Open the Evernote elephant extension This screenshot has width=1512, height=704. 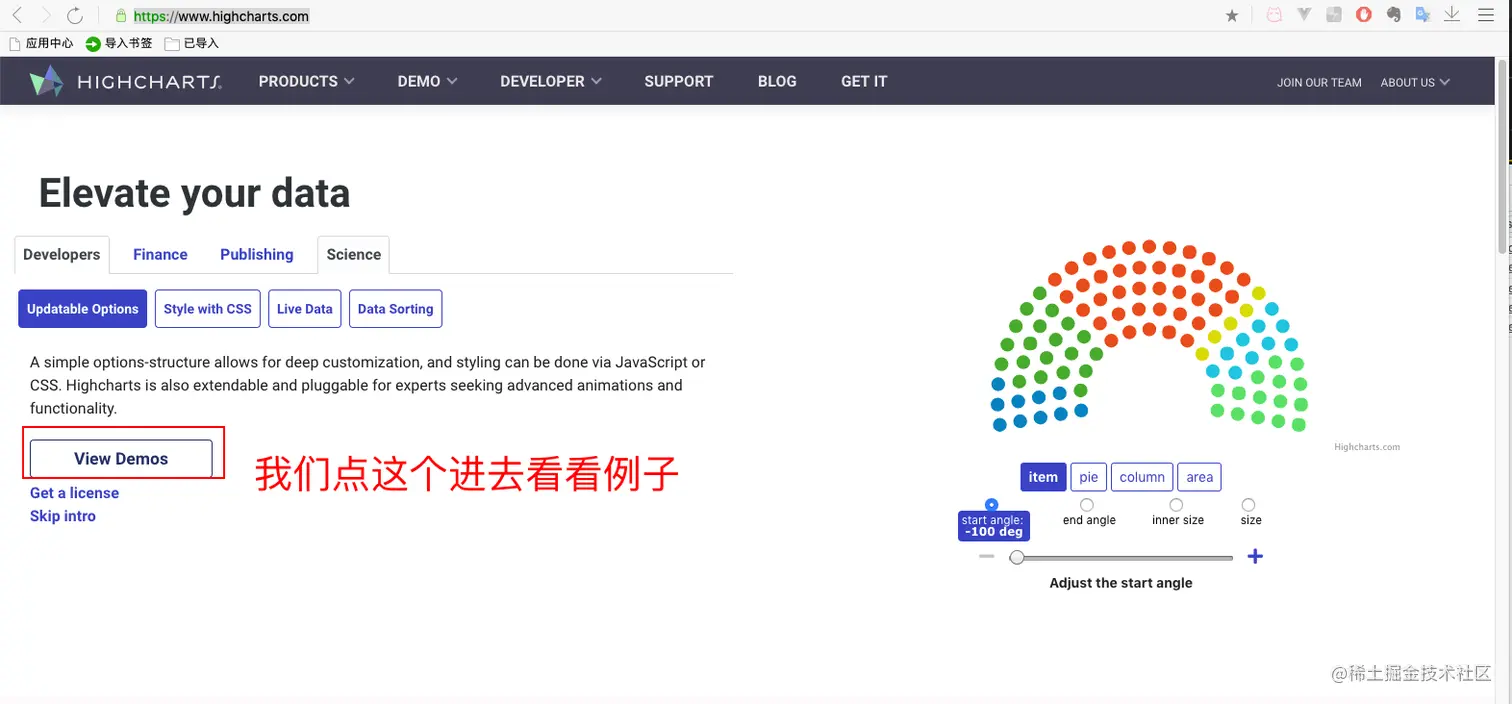pyautogui.click(x=1394, y=15)
